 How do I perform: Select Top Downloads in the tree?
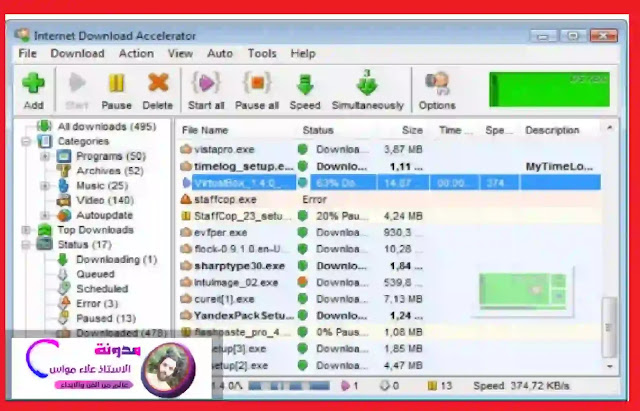(x=96, y=230)
